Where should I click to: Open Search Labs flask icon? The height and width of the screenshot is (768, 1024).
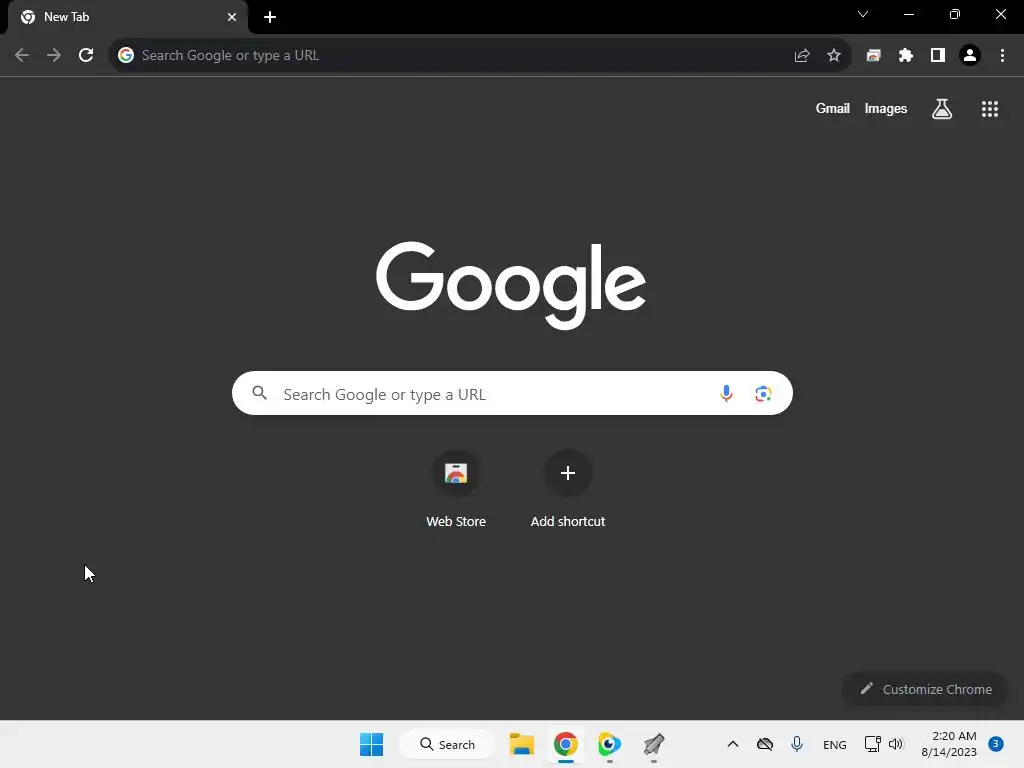click(x=942, y=109)
